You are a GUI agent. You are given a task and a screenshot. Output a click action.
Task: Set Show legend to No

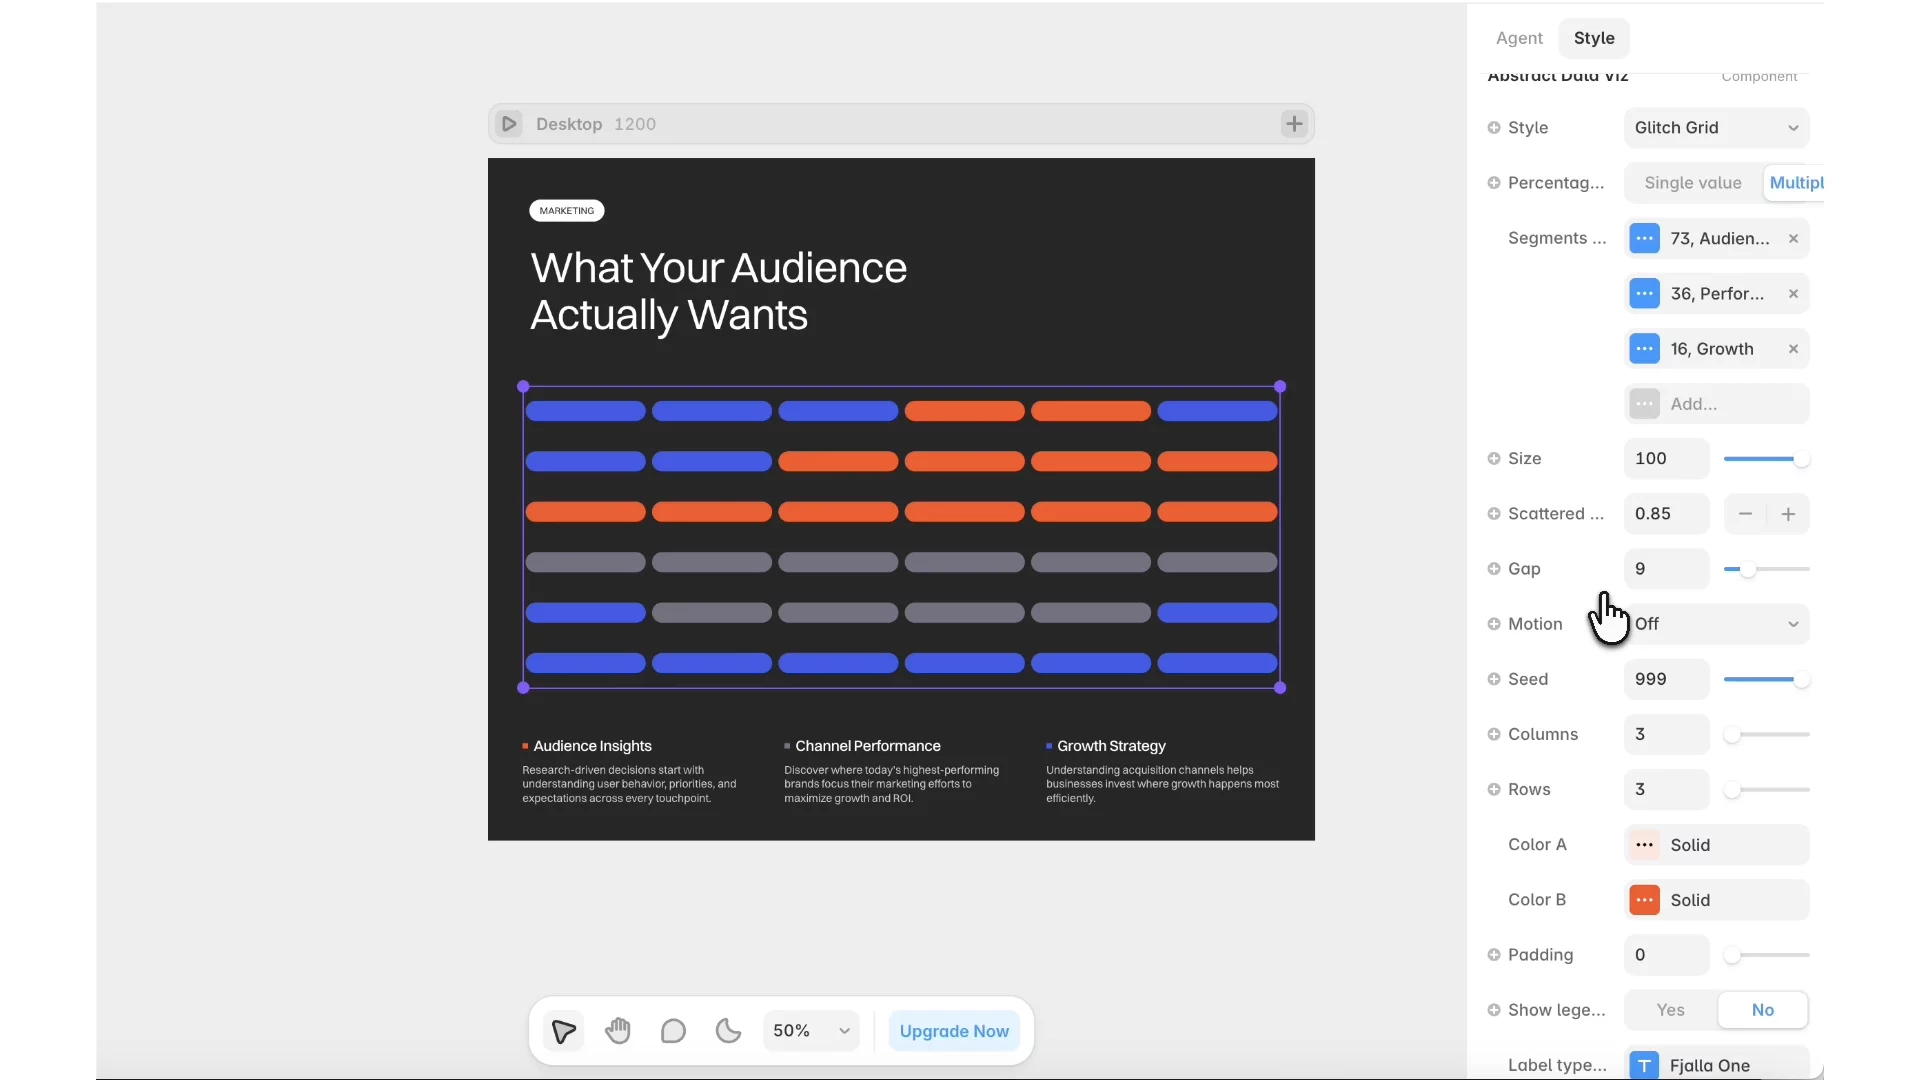click(1762, 1010)
